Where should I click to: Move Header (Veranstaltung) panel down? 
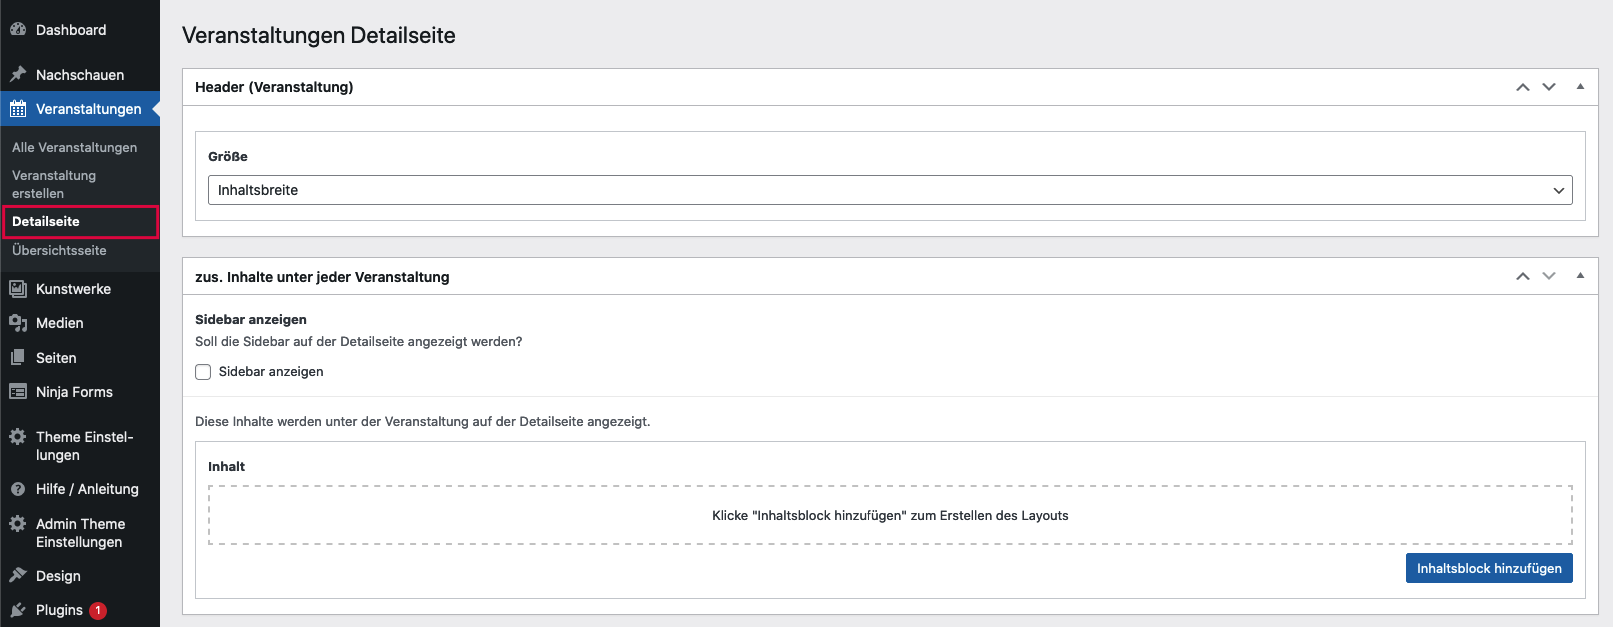pyautogui.click(x=1549, y=87)
